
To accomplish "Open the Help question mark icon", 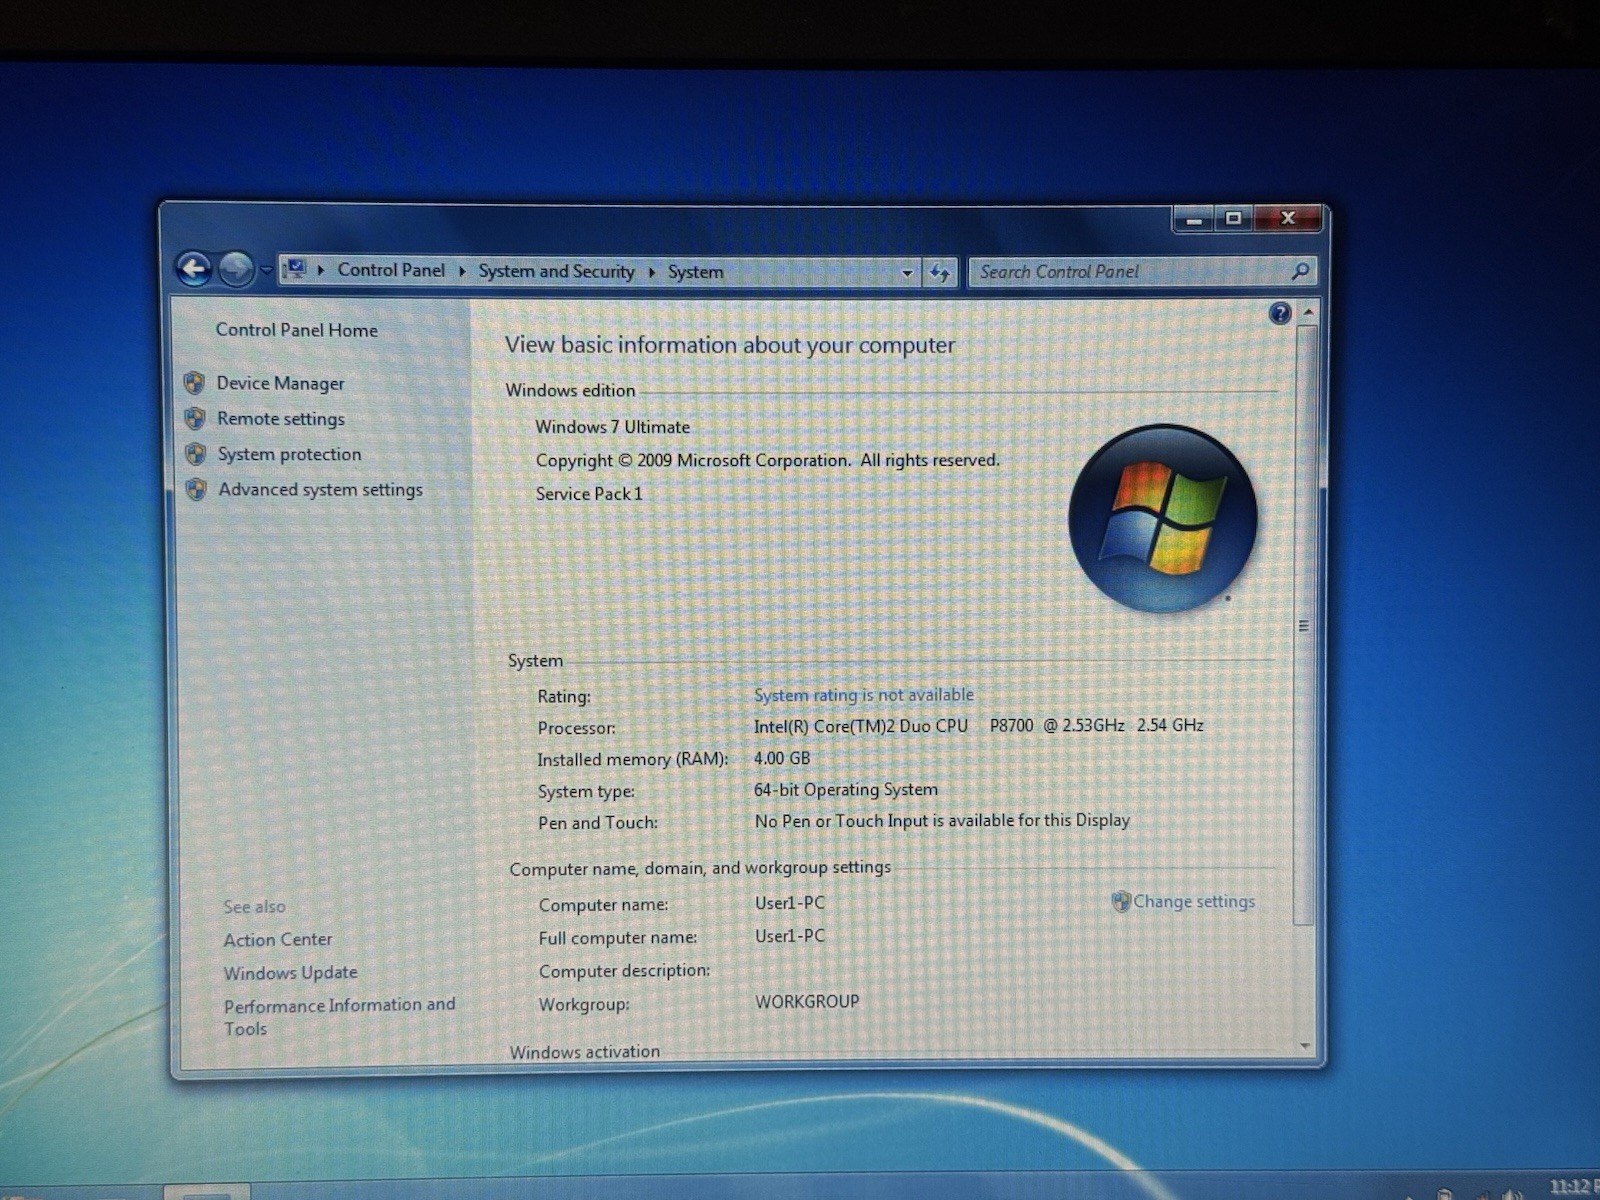I will [x=1279, y=314].
